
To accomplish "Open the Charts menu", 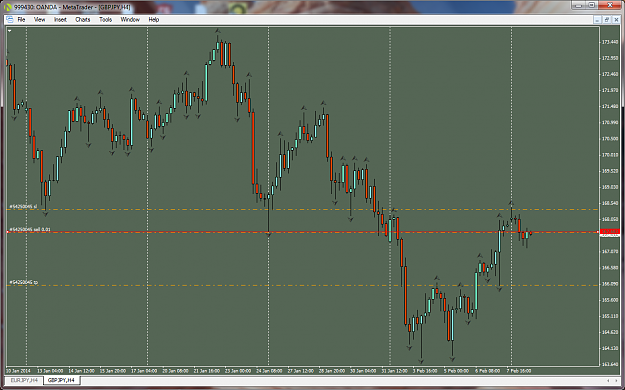I will coord(83,20).
